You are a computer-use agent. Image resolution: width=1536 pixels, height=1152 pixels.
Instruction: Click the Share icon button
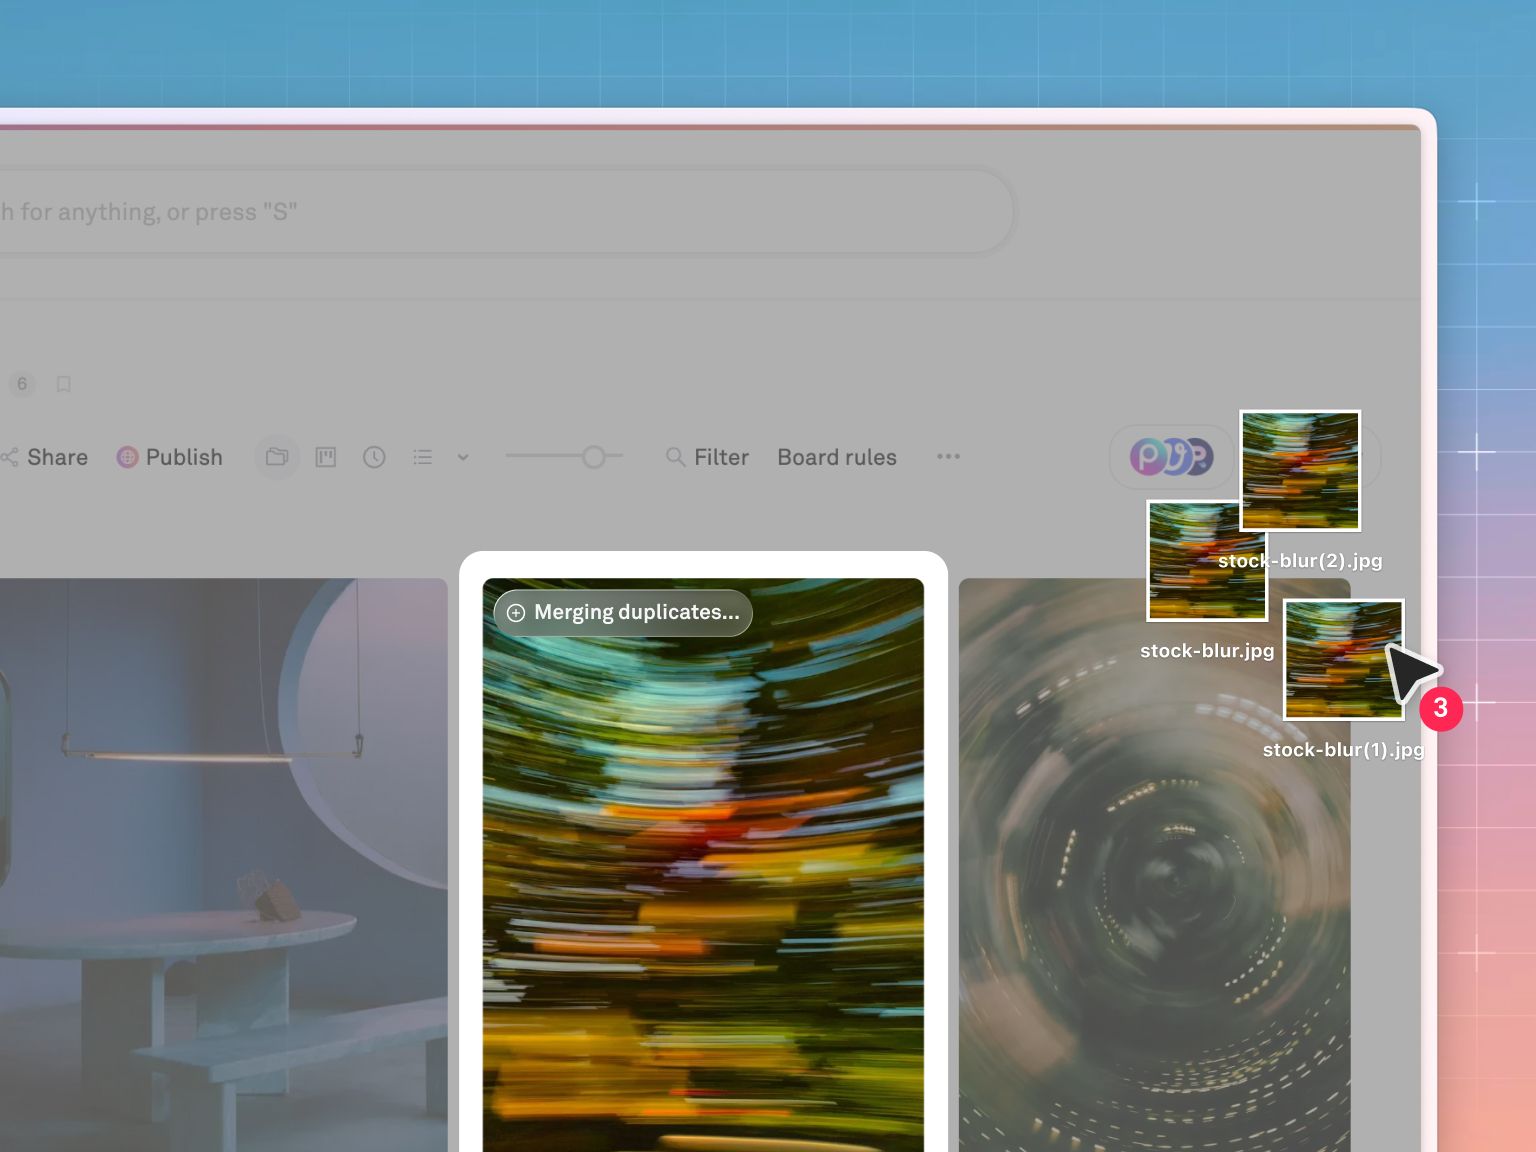click(10, 458)
